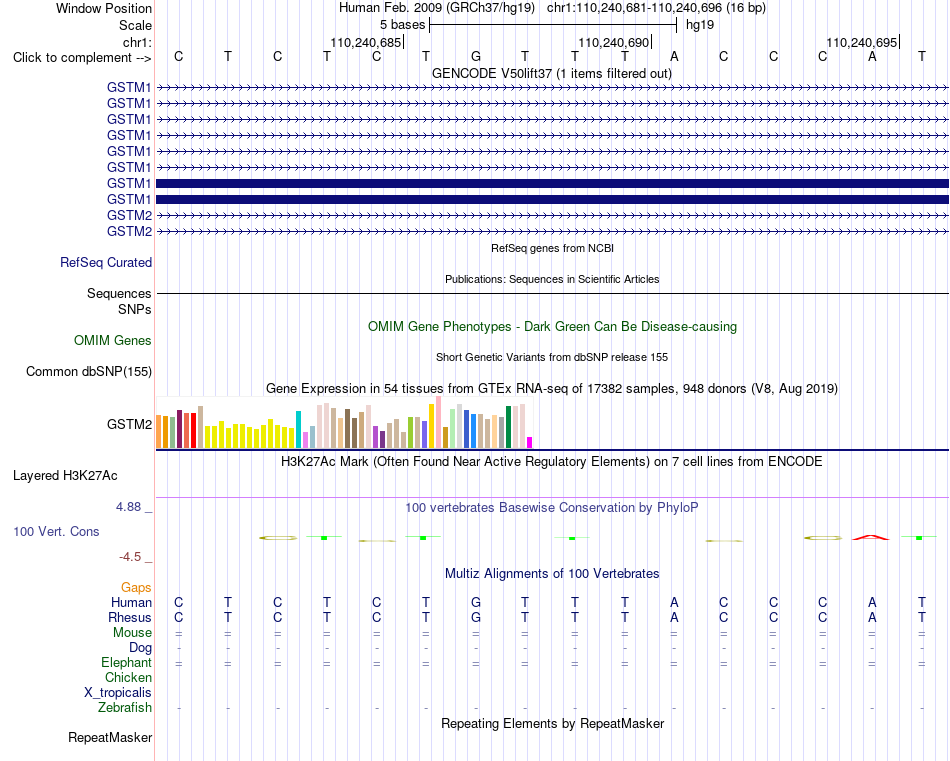
Task: Click 'Short Genetic Variants from dbSNP release 155'
Action: (552, 357)
